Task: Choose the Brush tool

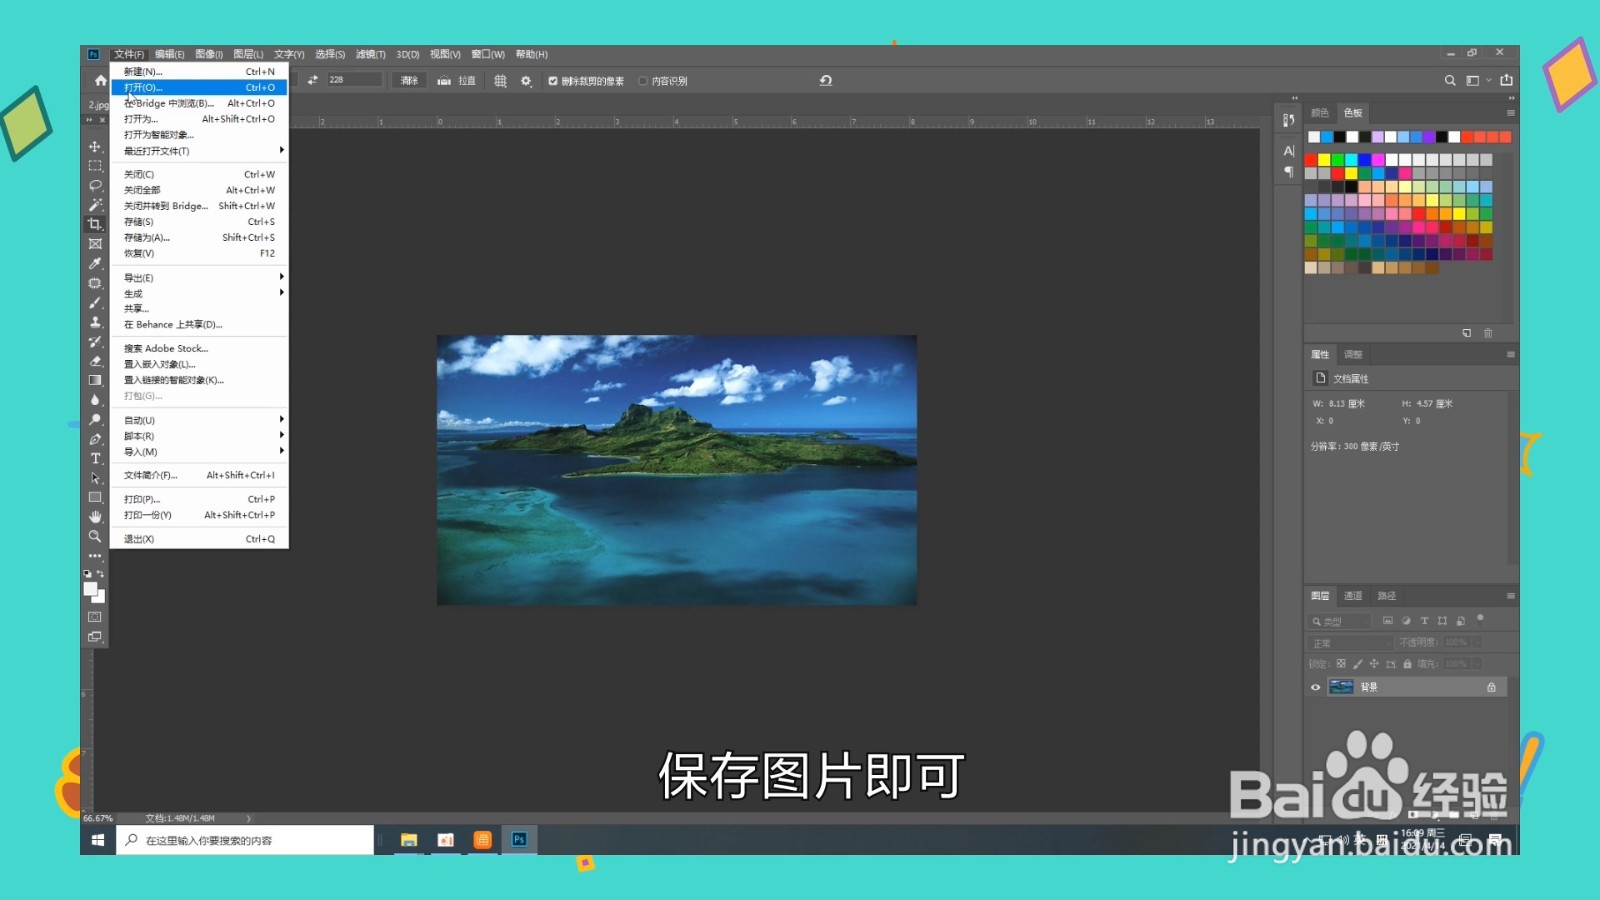Action: (x=95, y=302)
